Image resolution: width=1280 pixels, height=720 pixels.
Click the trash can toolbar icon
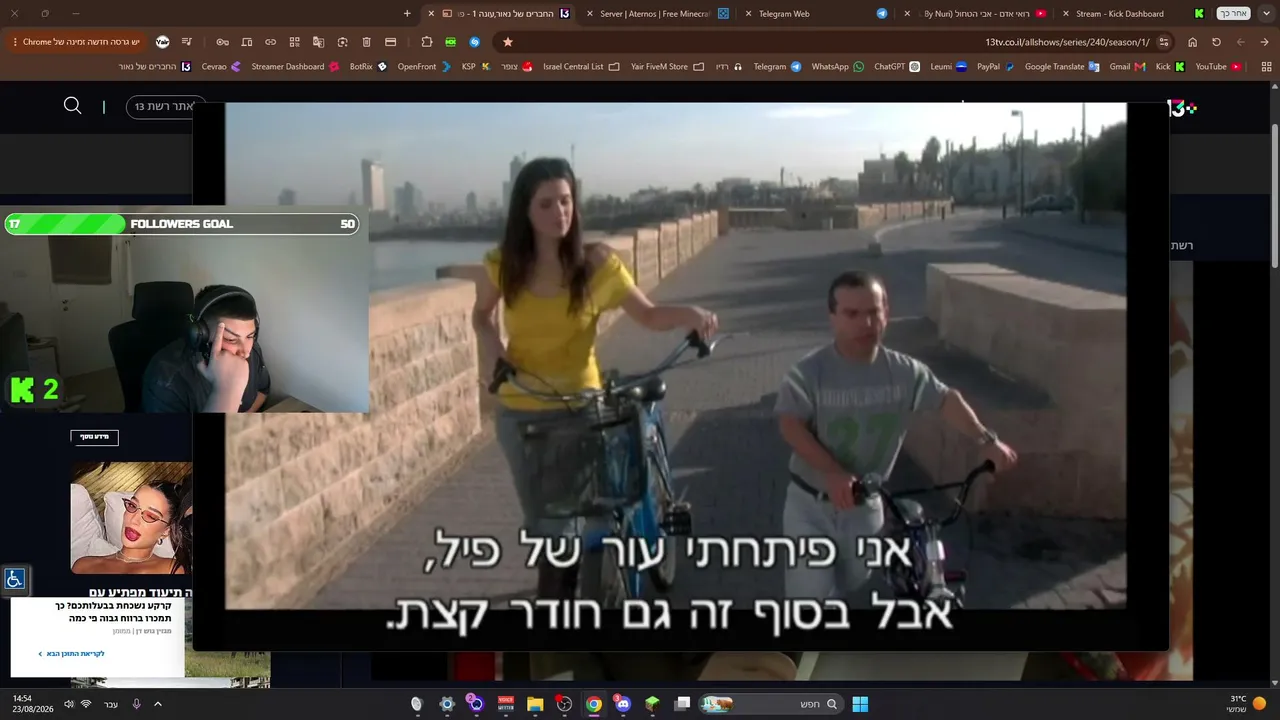click(366, 42)
